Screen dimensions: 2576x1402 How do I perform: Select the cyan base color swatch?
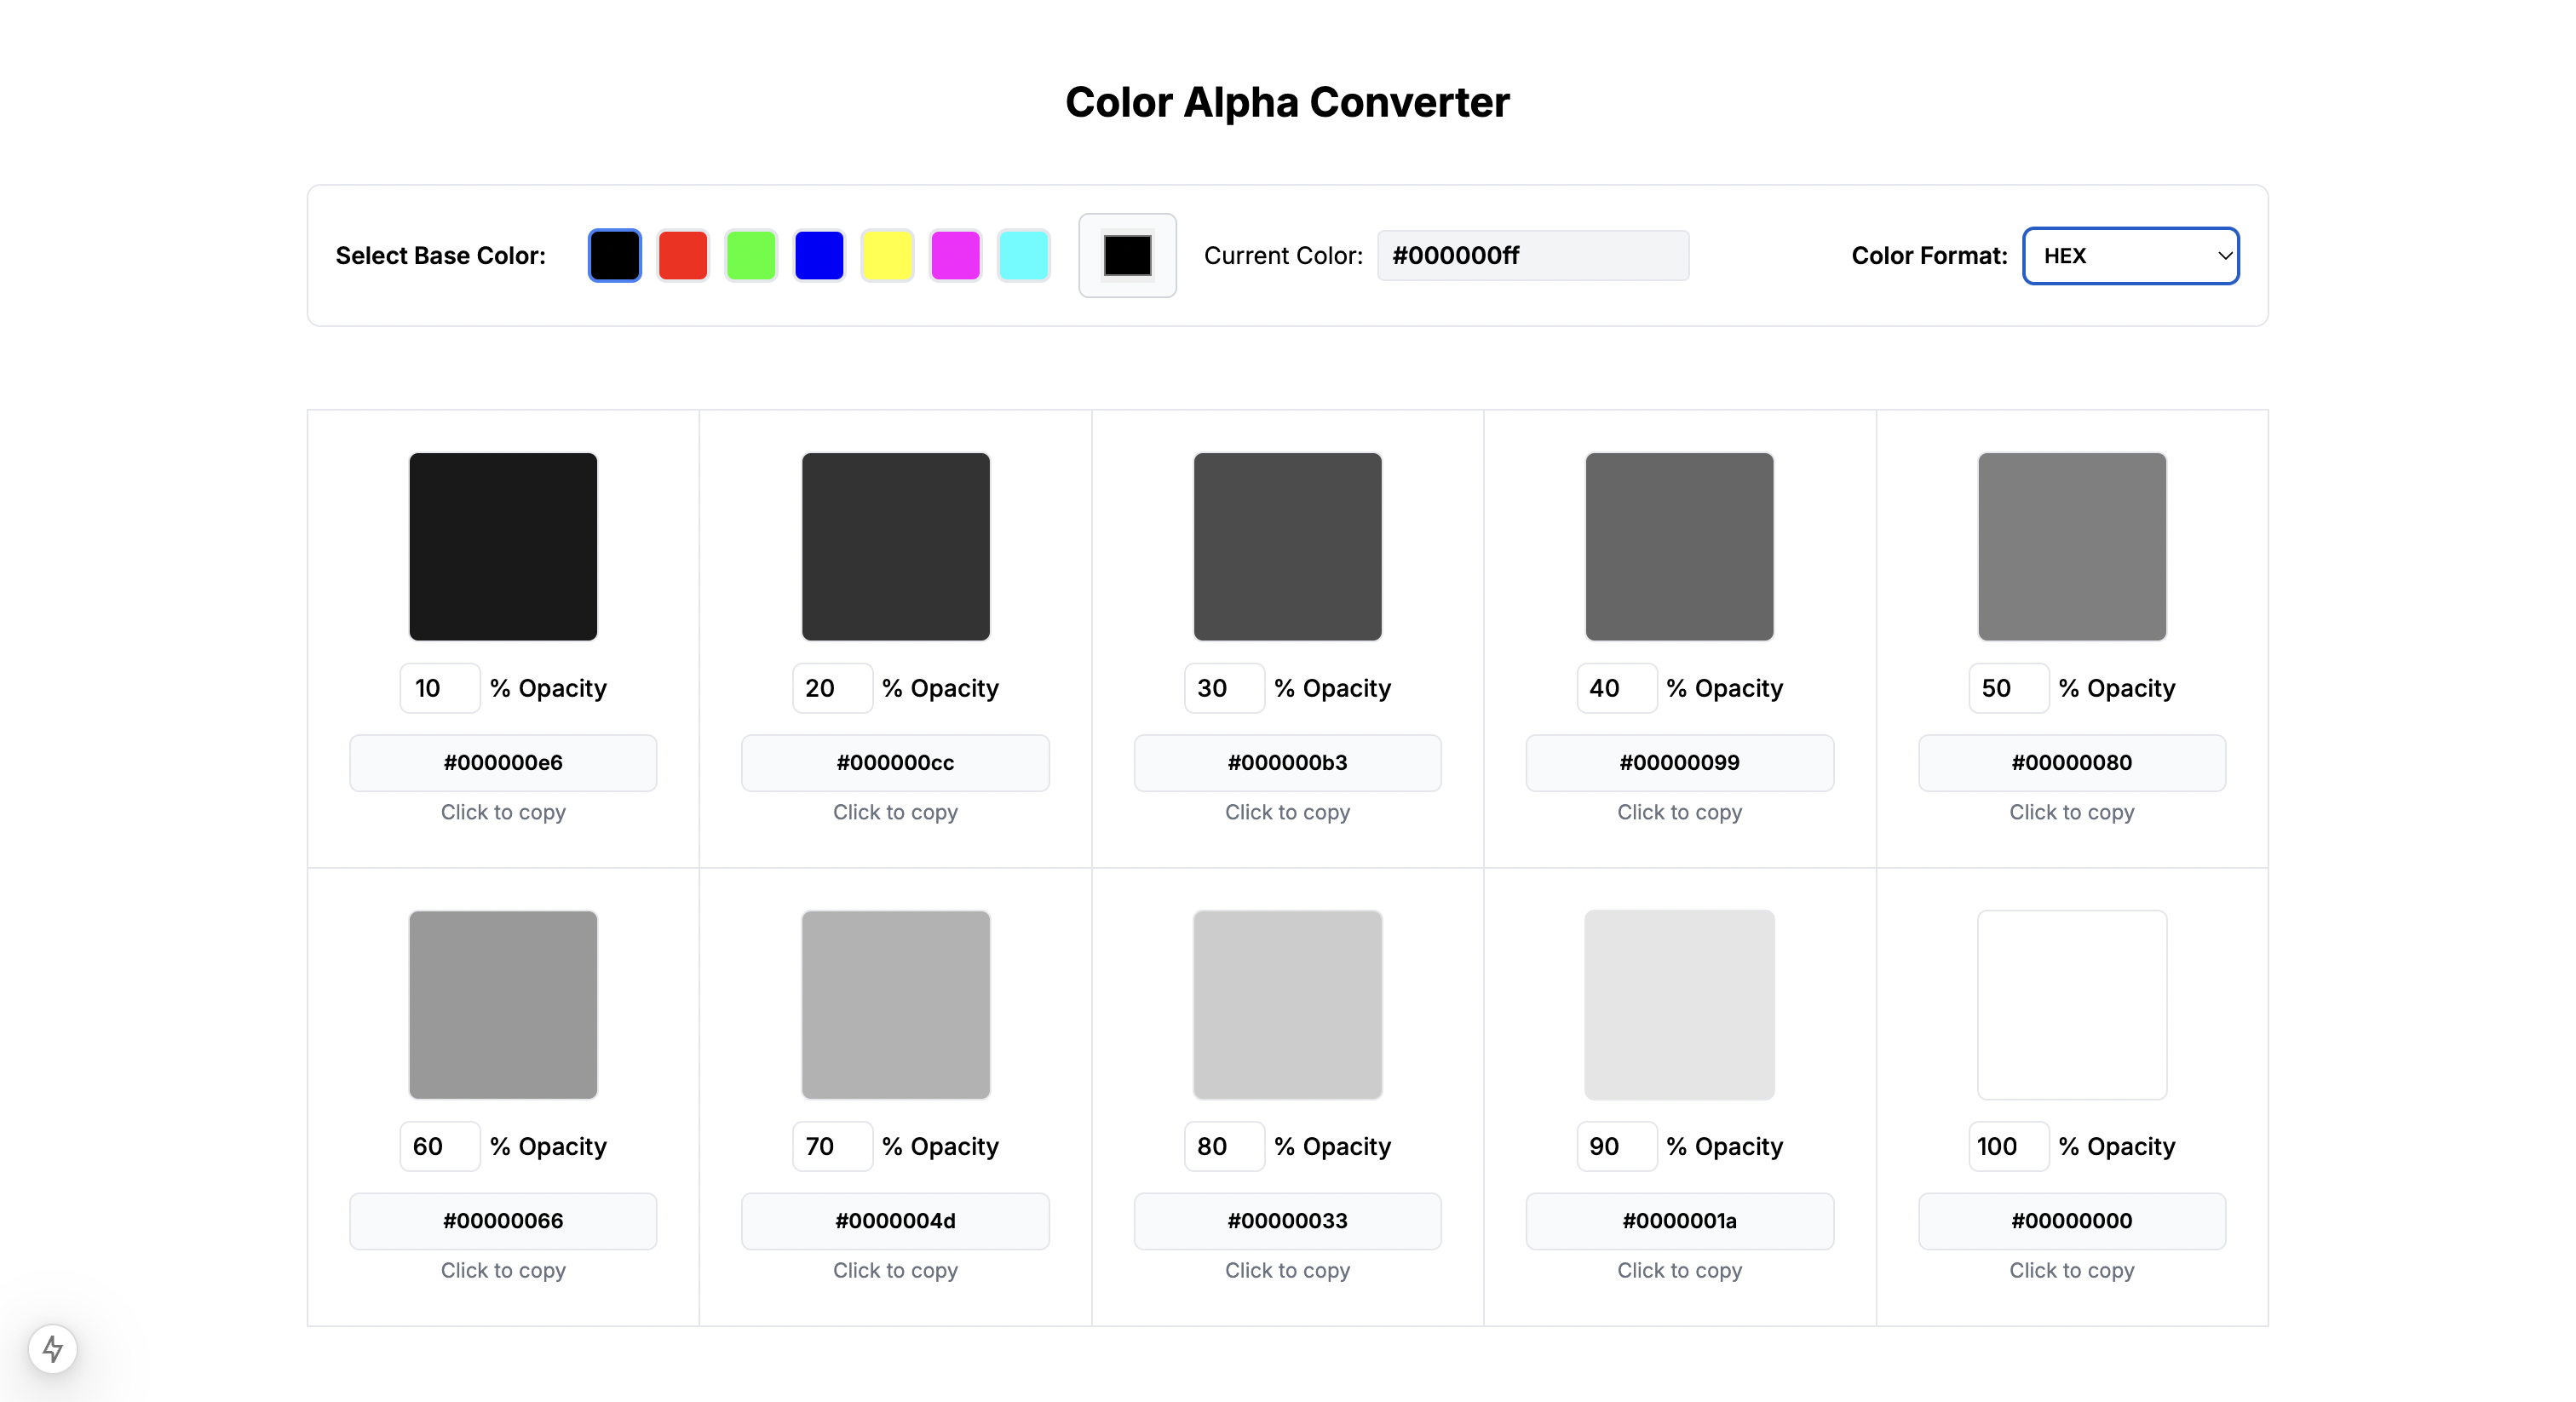(x=1023, y=255)
